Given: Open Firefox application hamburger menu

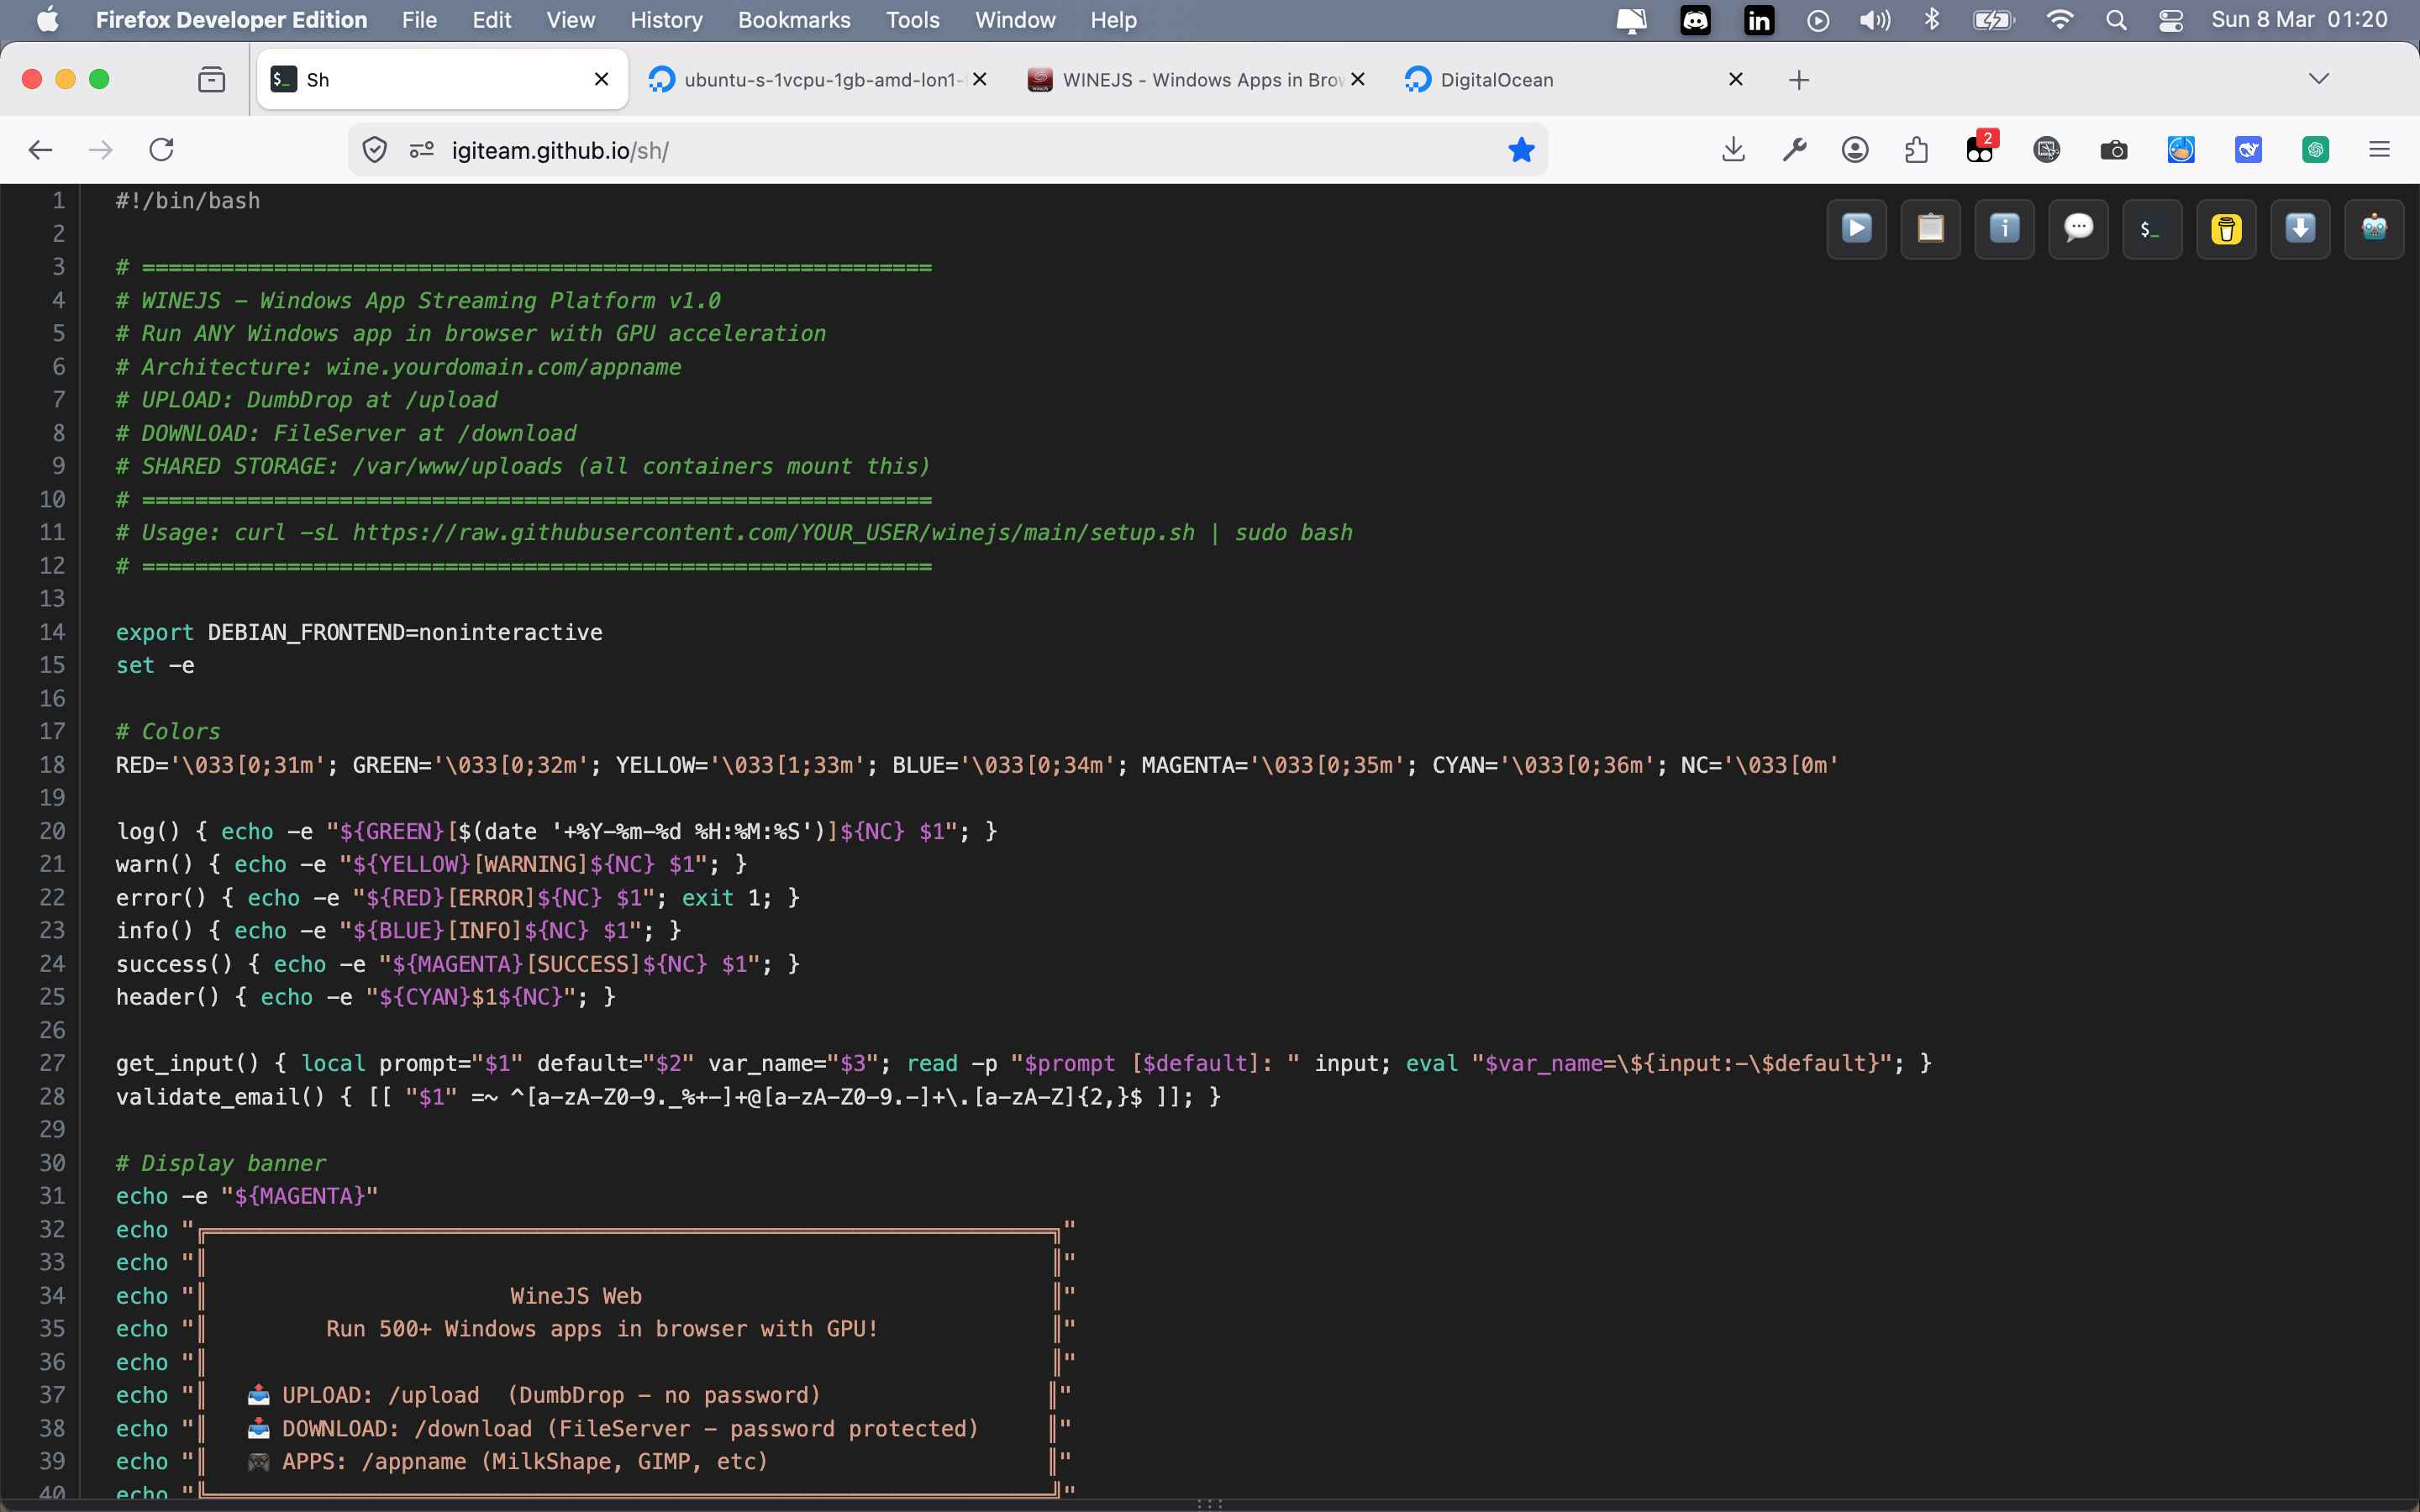Looking at the screenshot, I should click(x=2379, y=150).
